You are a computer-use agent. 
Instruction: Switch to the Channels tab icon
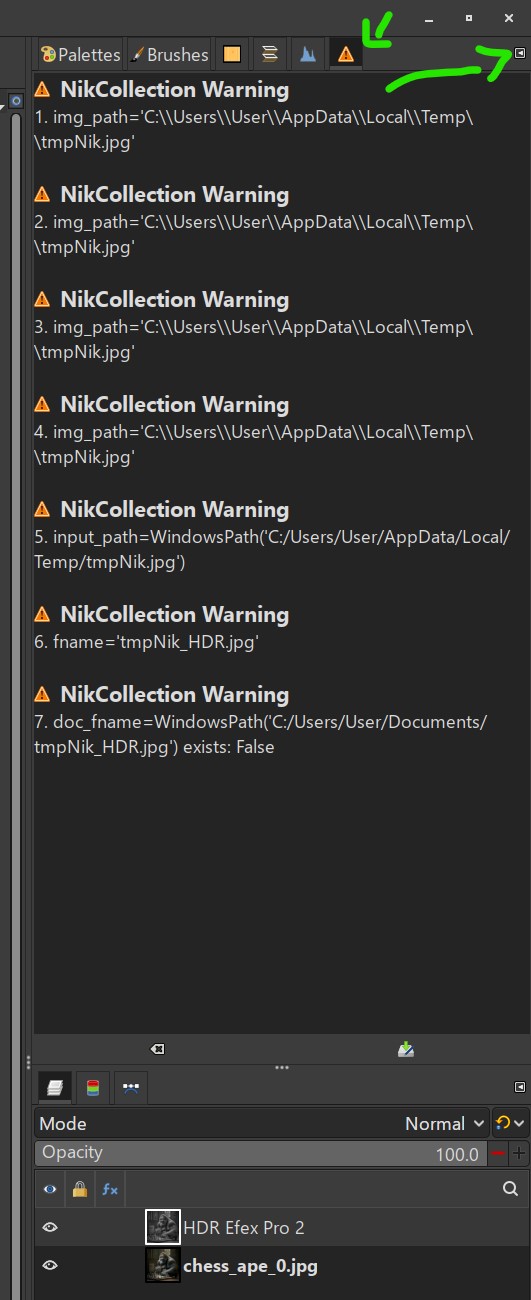[x=92, y=1086]
